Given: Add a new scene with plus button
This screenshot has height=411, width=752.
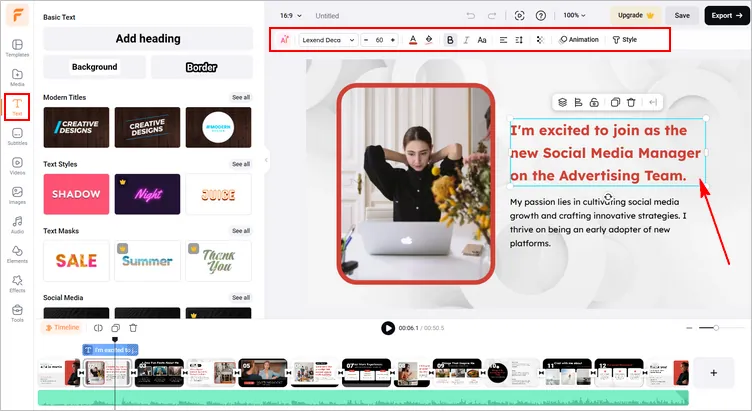Looking at the screenshot, I should tap(714, 373).
